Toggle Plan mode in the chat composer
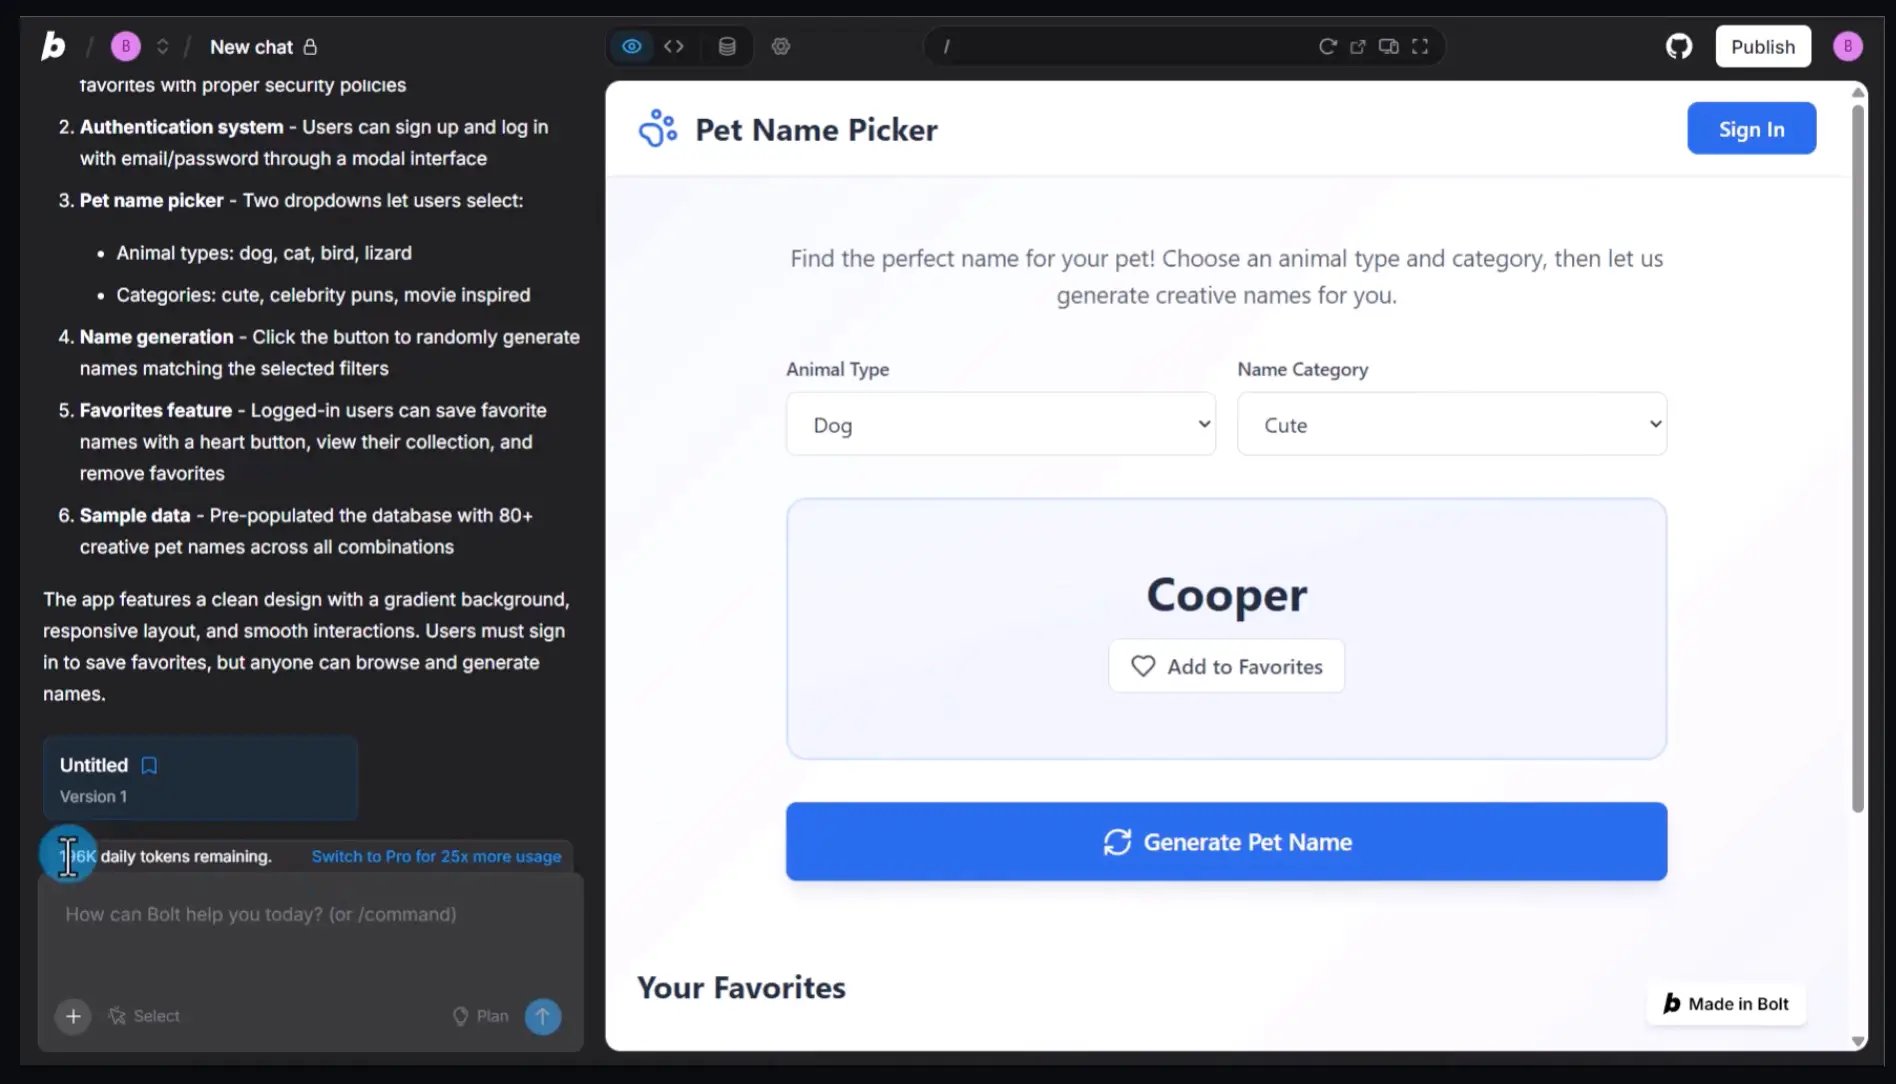Viewport: 1896px width, 1084px height. (480, 1016)
